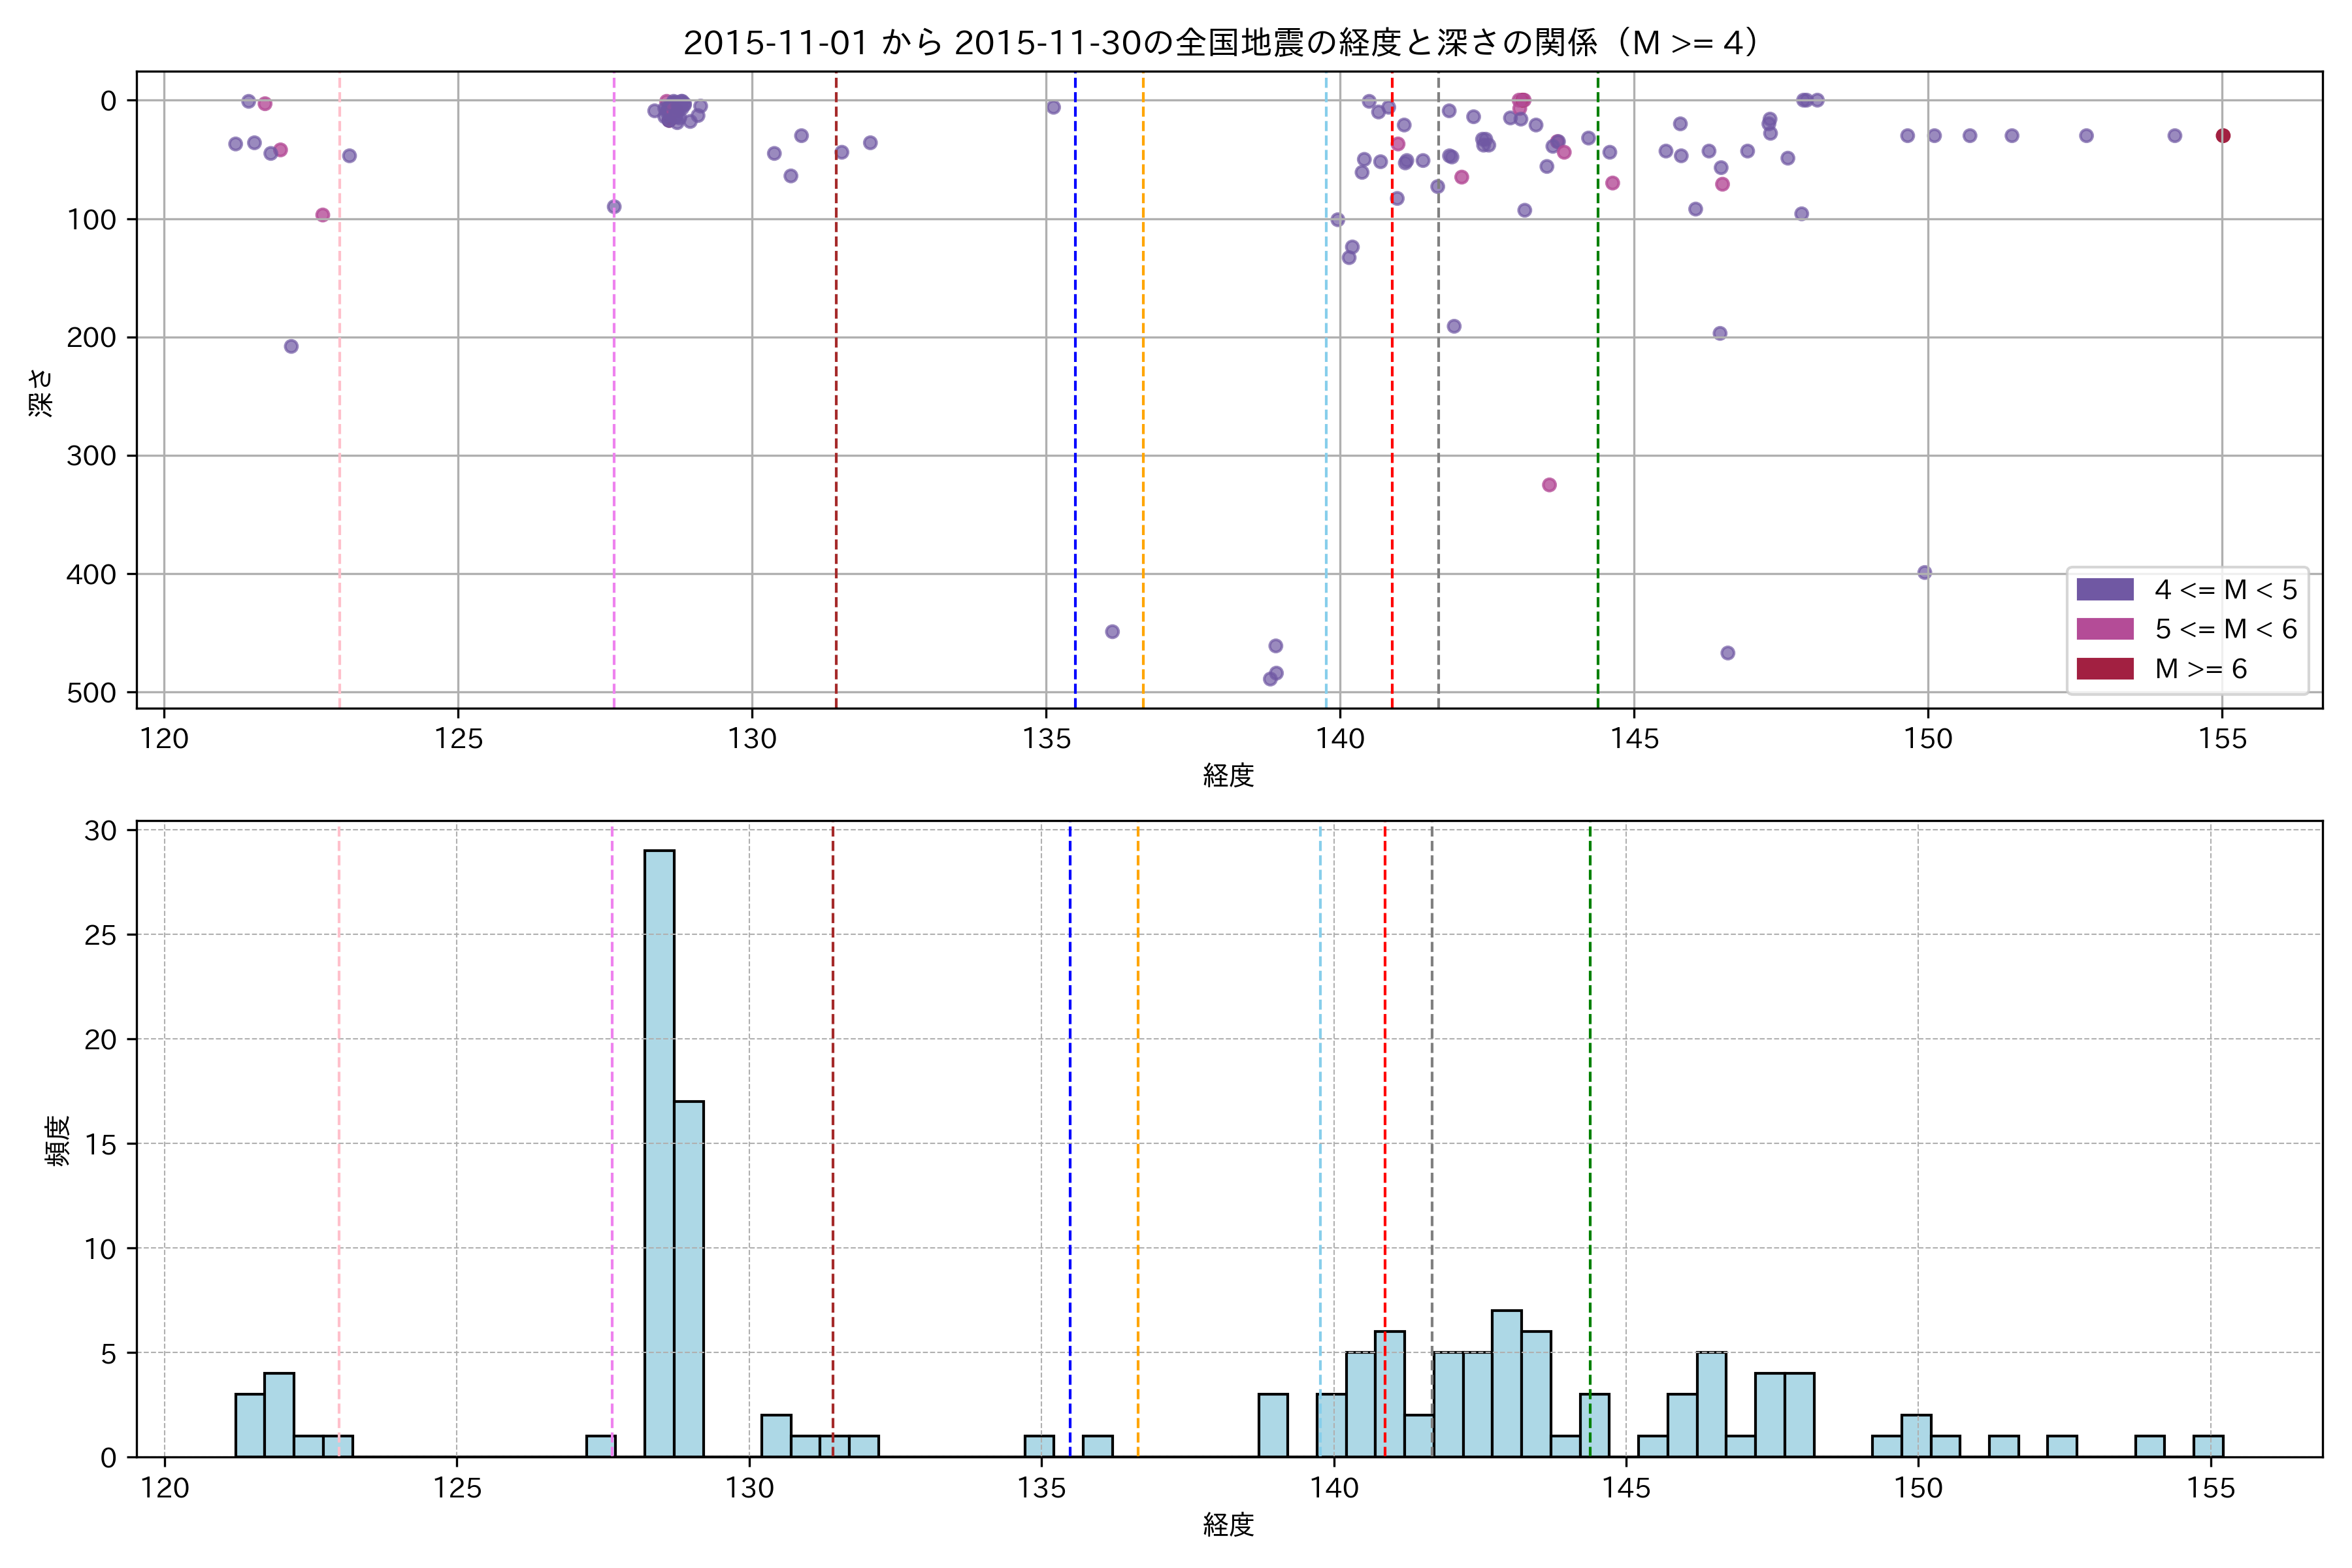Viewport: 2352px width, 1568px height.
Task: Click the purple dot at depth 400 near longitude 150
Action: coord(1924,573)
